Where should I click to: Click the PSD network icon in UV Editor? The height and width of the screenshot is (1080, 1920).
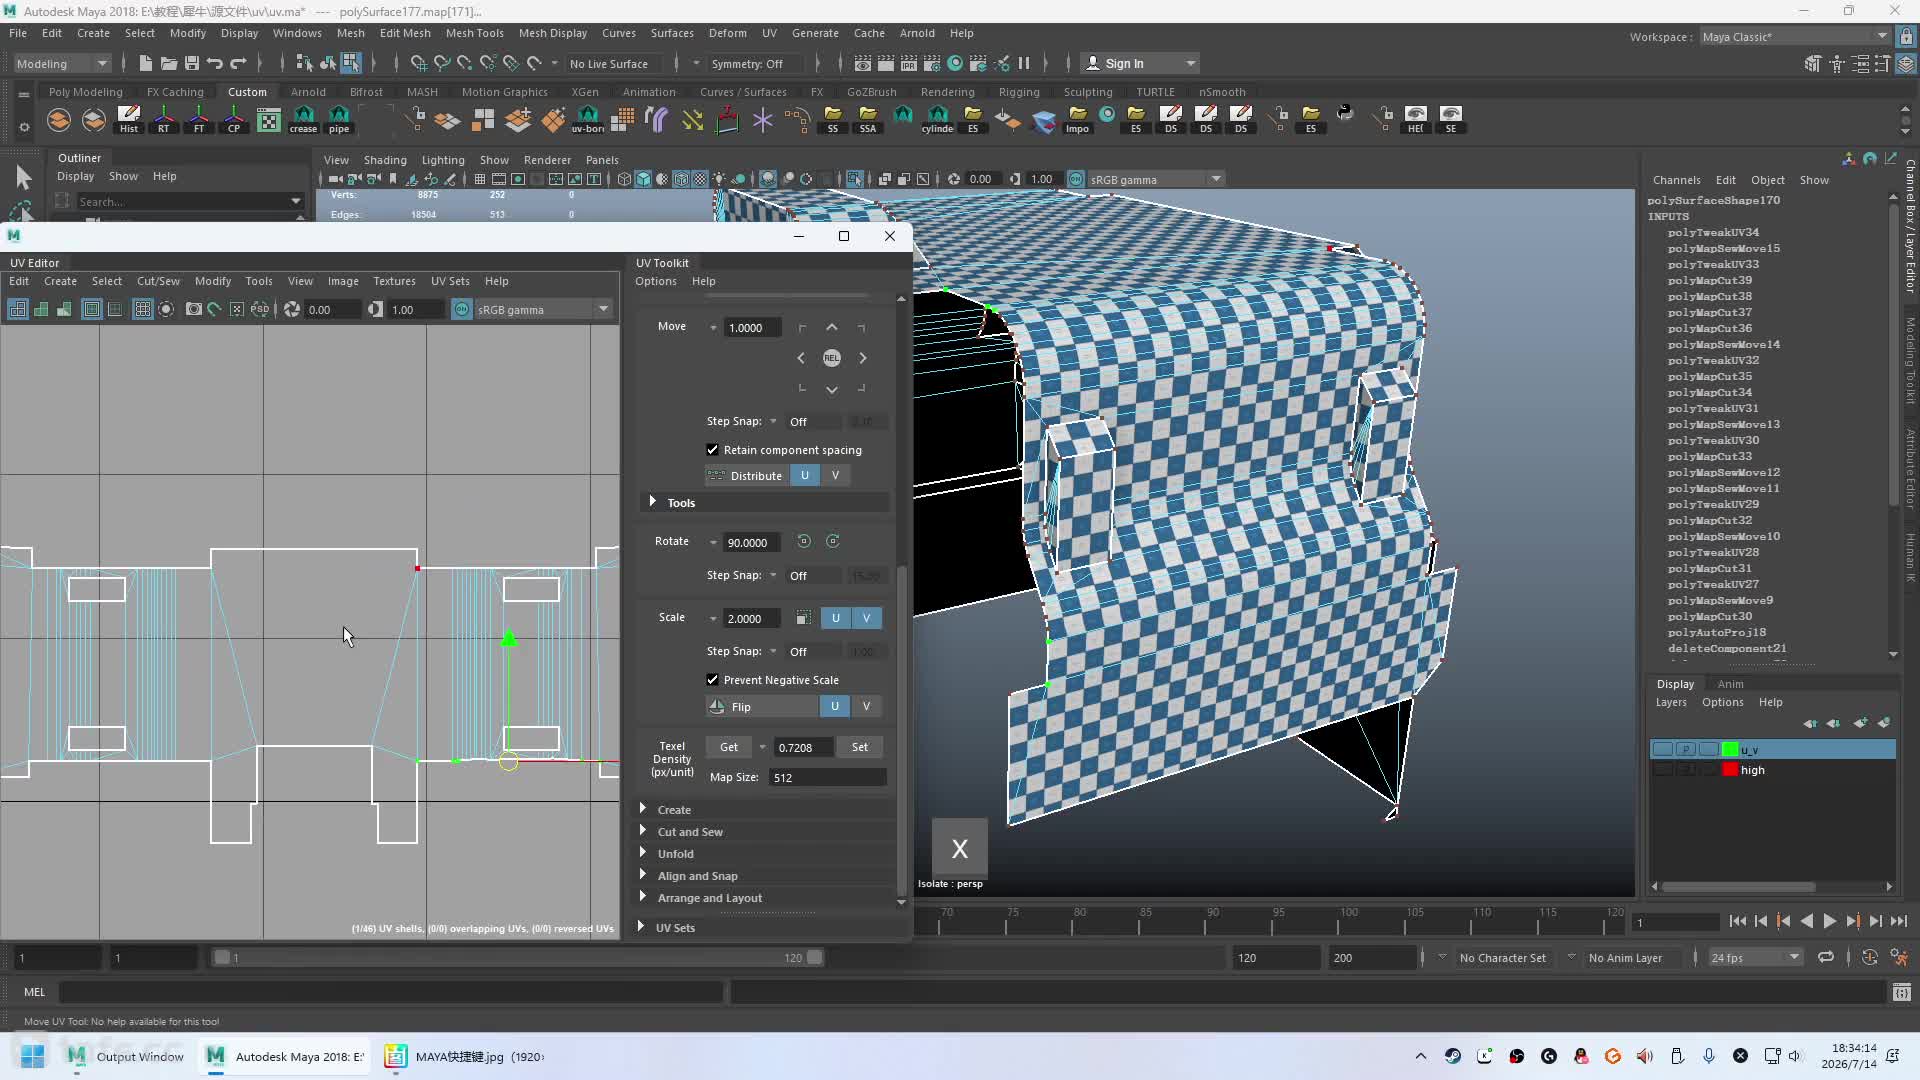point(260,310)
